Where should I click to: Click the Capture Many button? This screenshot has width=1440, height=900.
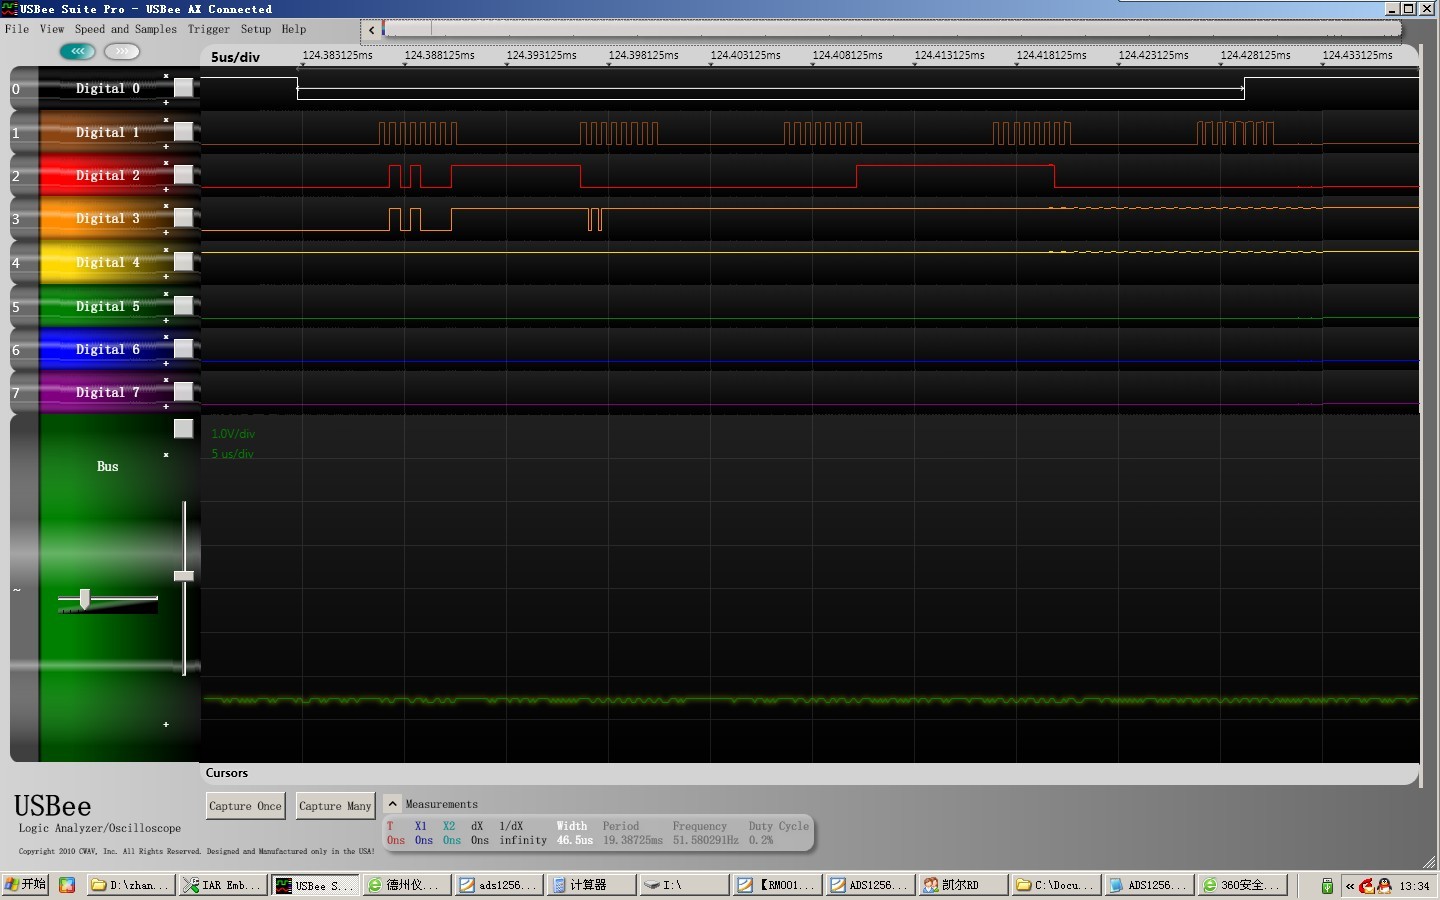[335, 806]
